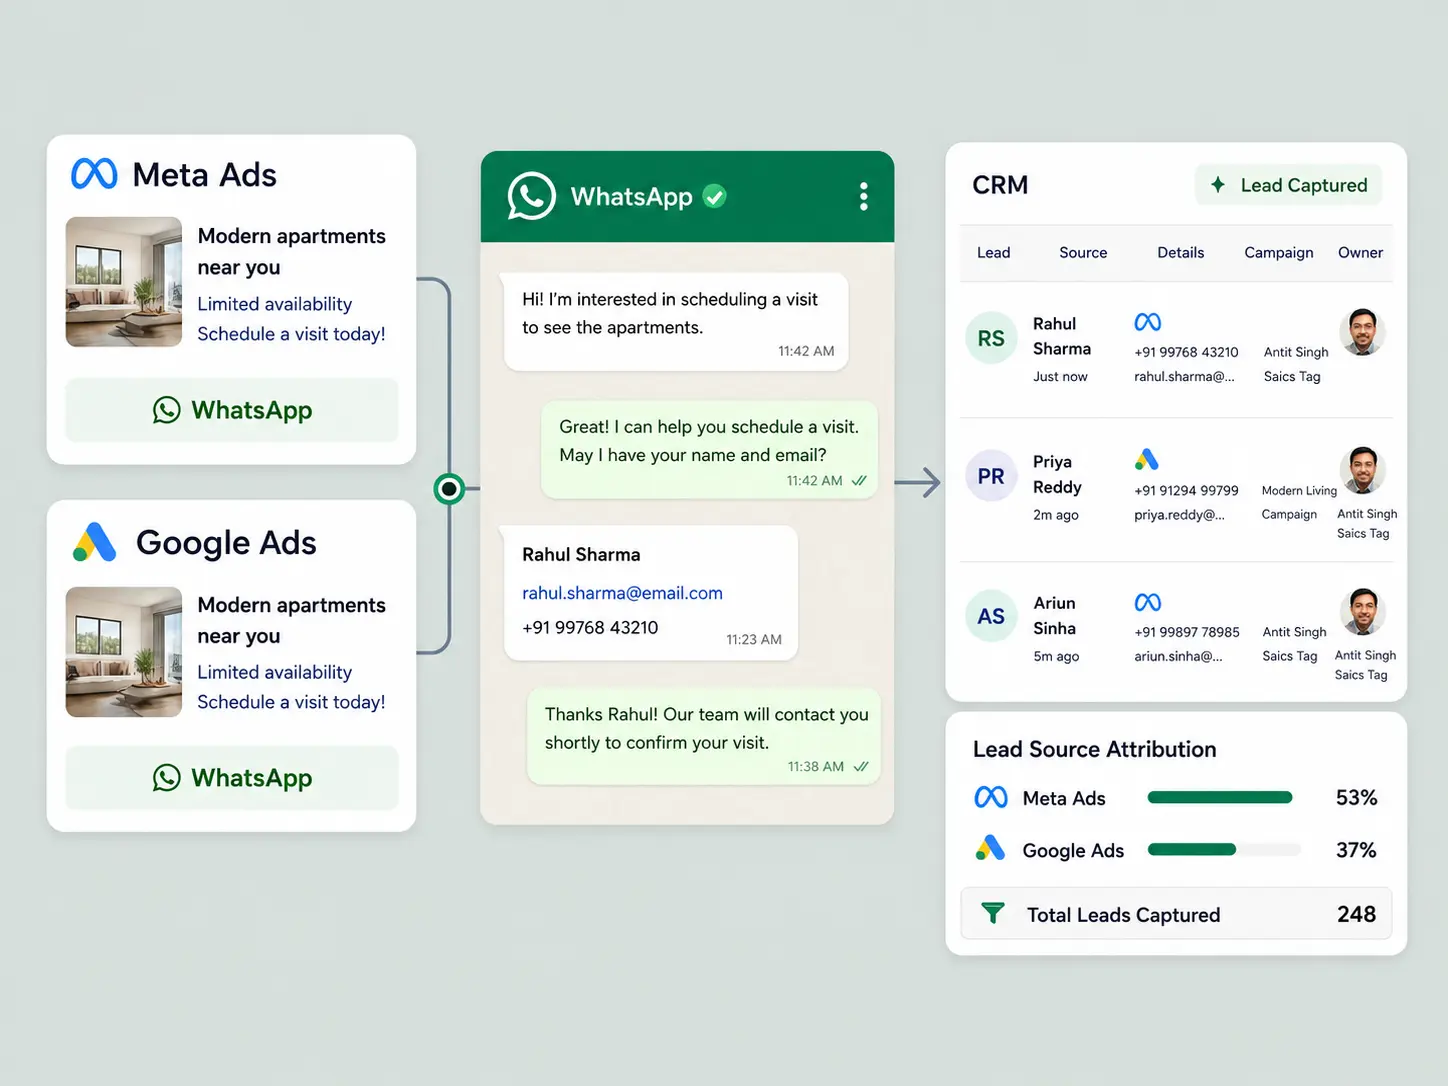
Task: Click the WhatsApp button in Google Ads card
Action: point(232,778)
